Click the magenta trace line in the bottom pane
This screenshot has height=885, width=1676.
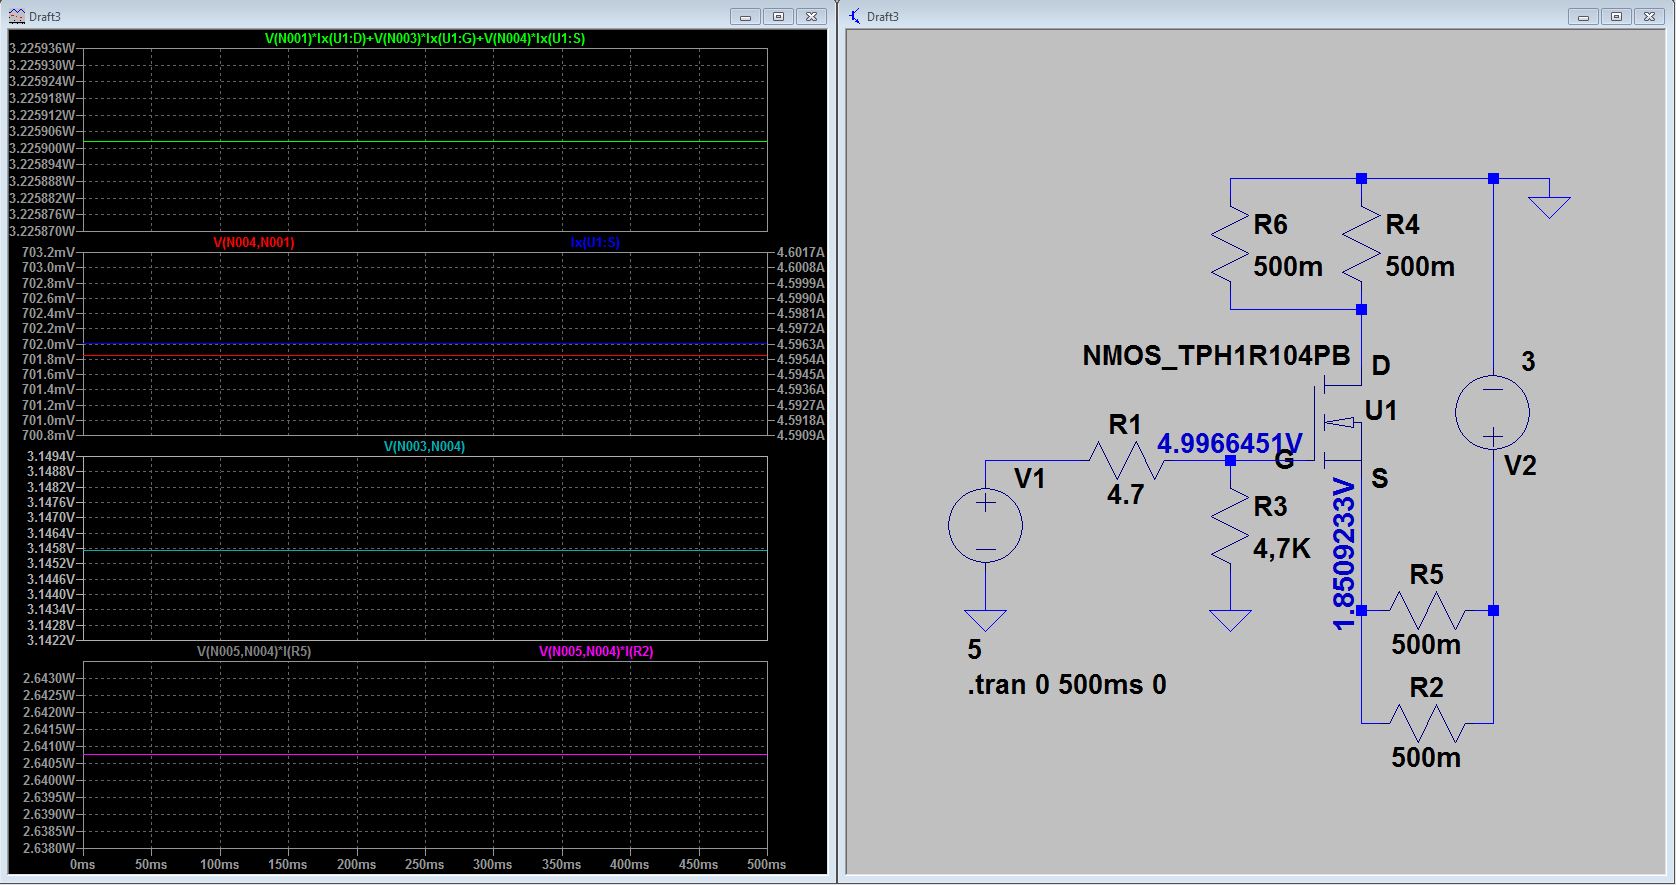point(425,755)
